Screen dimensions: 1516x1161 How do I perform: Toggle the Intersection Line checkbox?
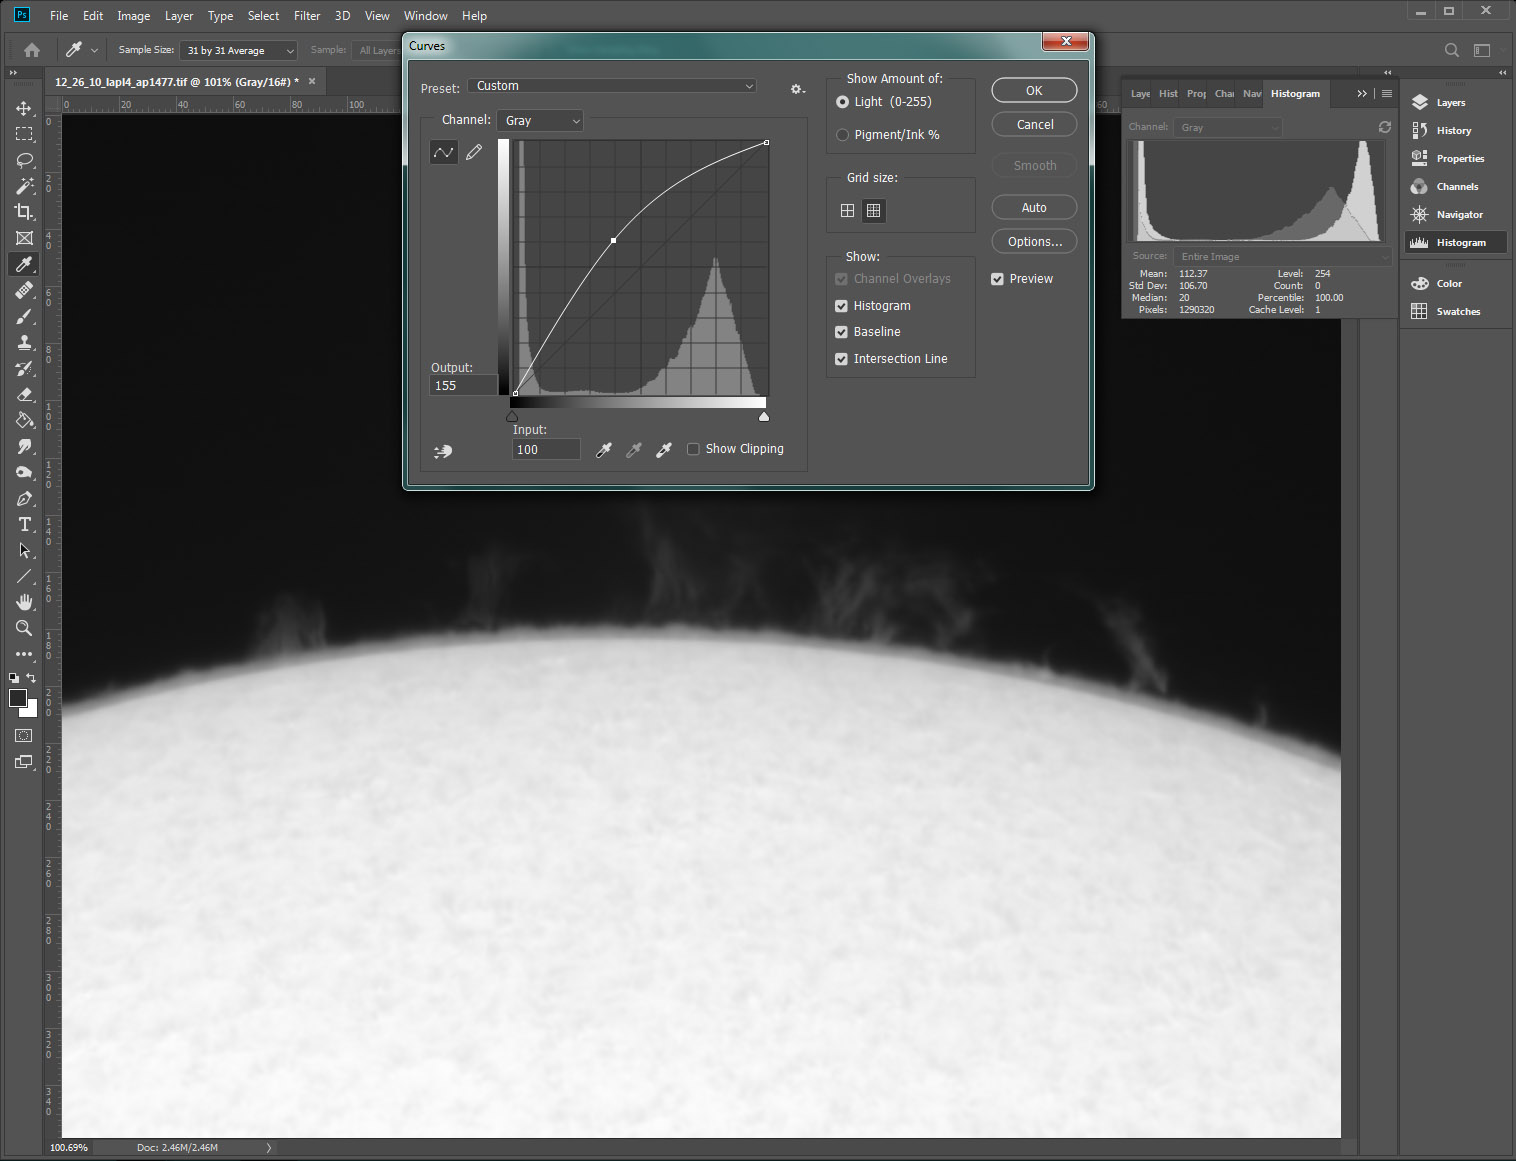[x=841, y=359]
